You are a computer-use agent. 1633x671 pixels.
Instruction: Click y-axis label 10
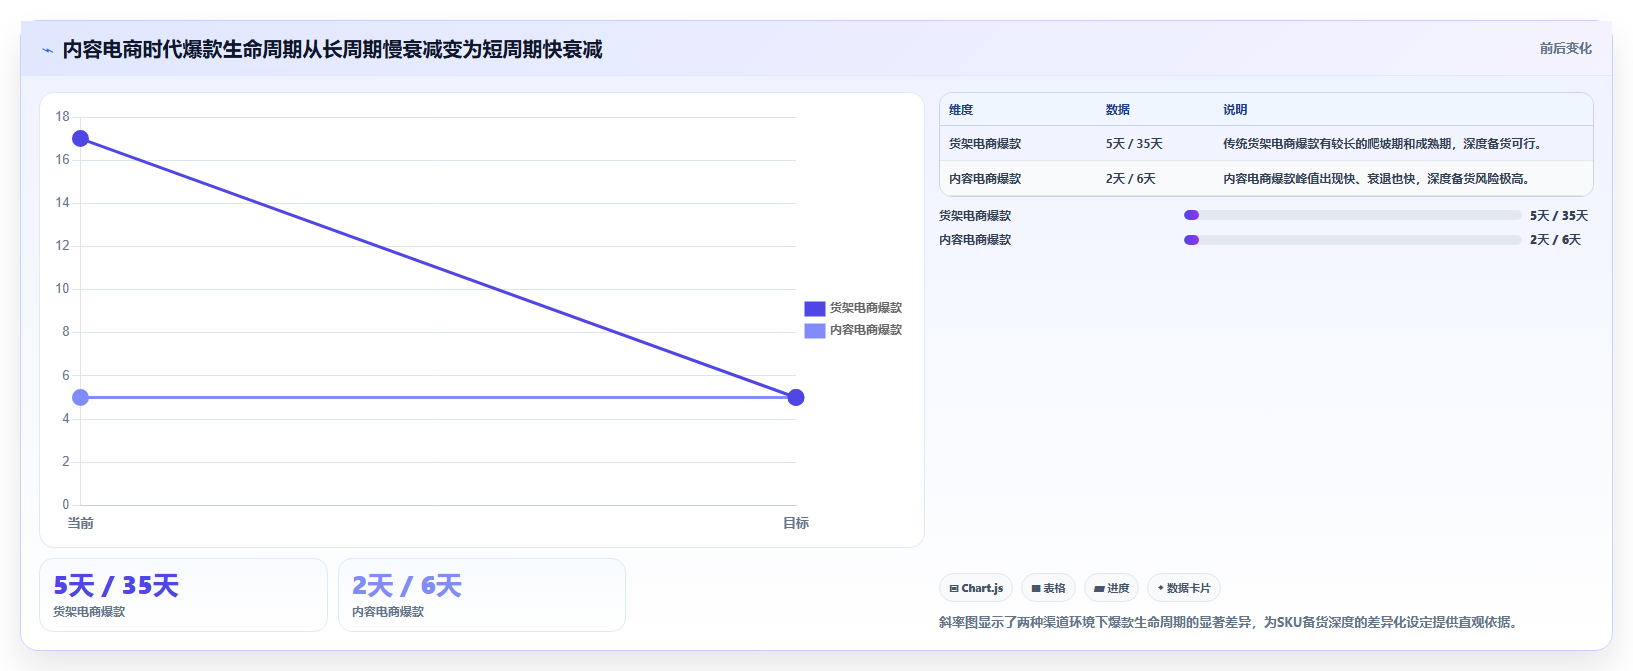pos(63,289)
